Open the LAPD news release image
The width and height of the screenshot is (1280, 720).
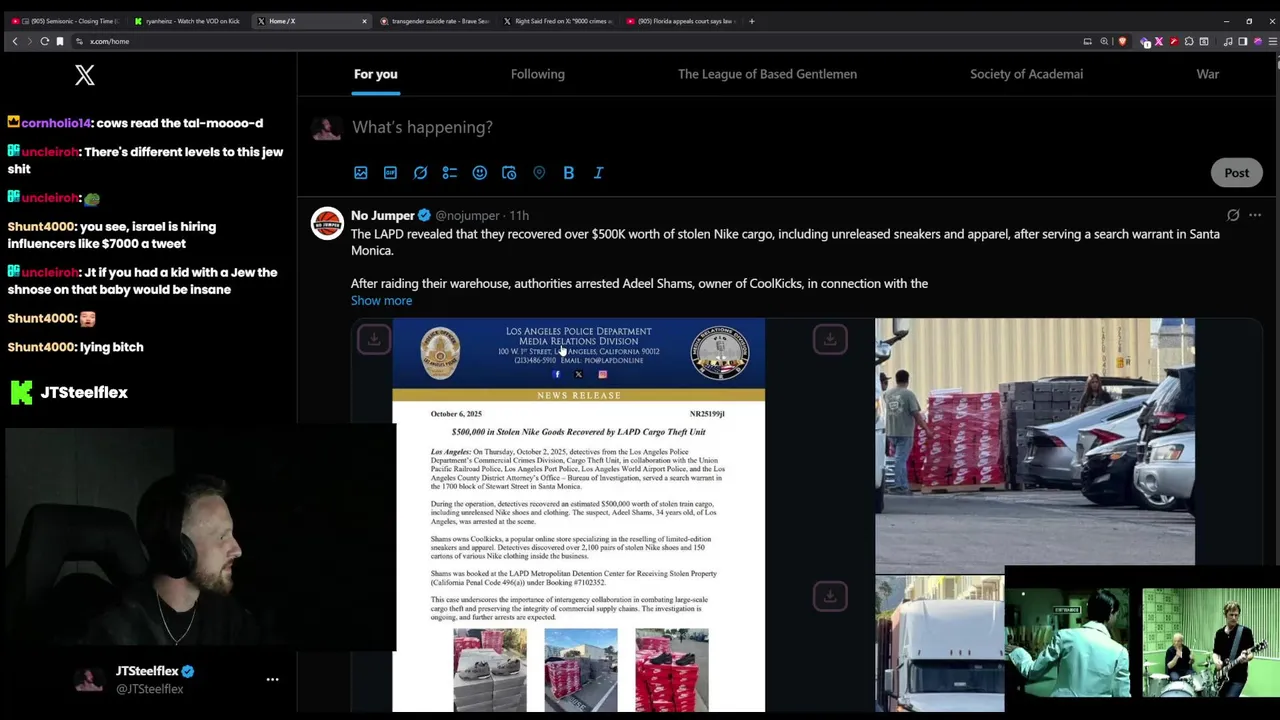coord(579,515)
